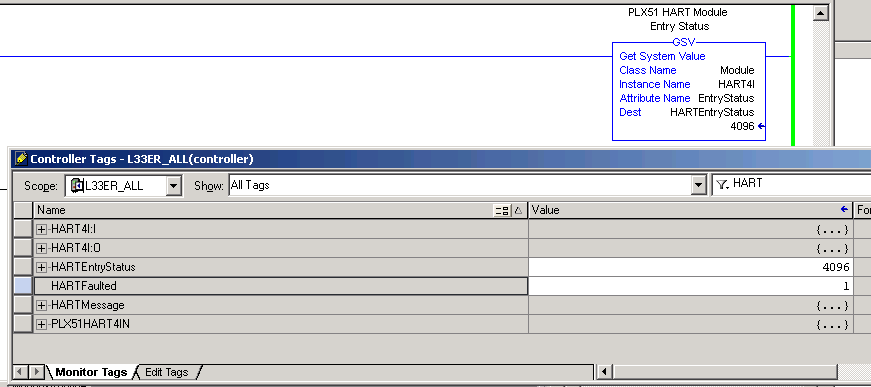Image resolution: width=871 pixels, height=387 pixels.
Task: Click the filter funnel icon beside HART
Action: [722, 185]
